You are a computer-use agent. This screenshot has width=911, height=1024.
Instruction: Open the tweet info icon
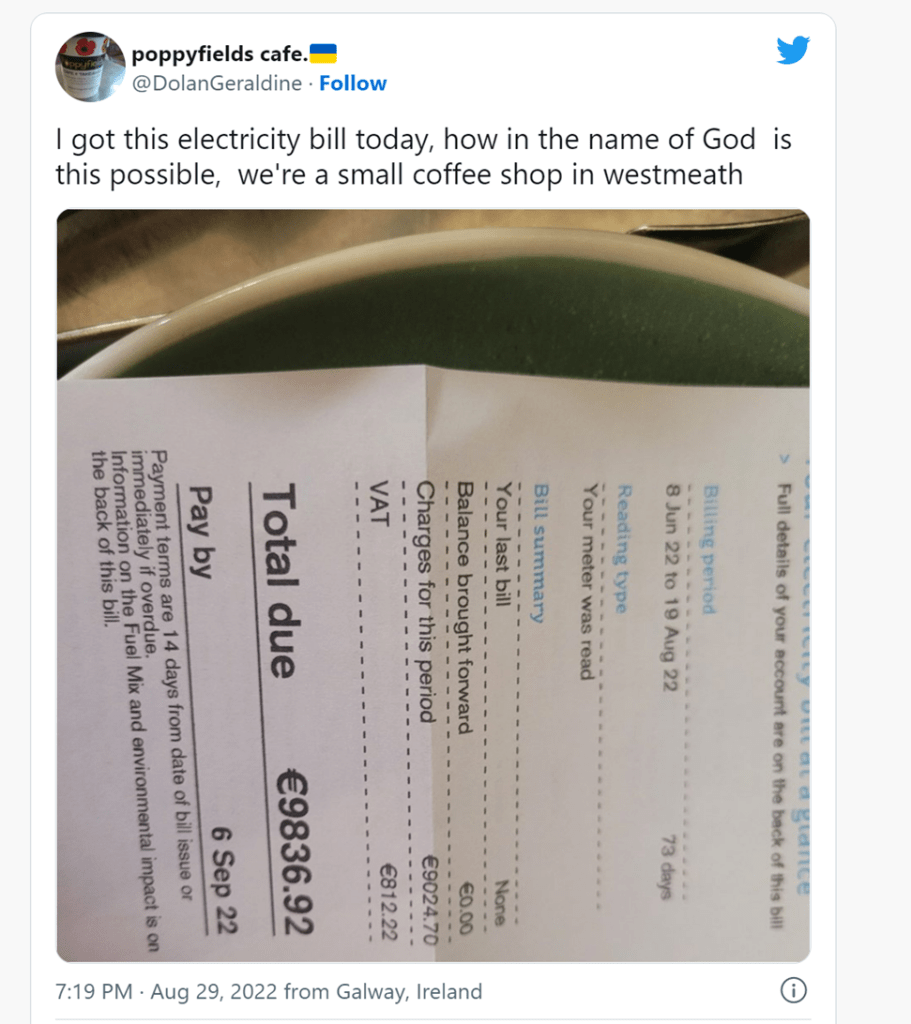click(x=792, y=991)
